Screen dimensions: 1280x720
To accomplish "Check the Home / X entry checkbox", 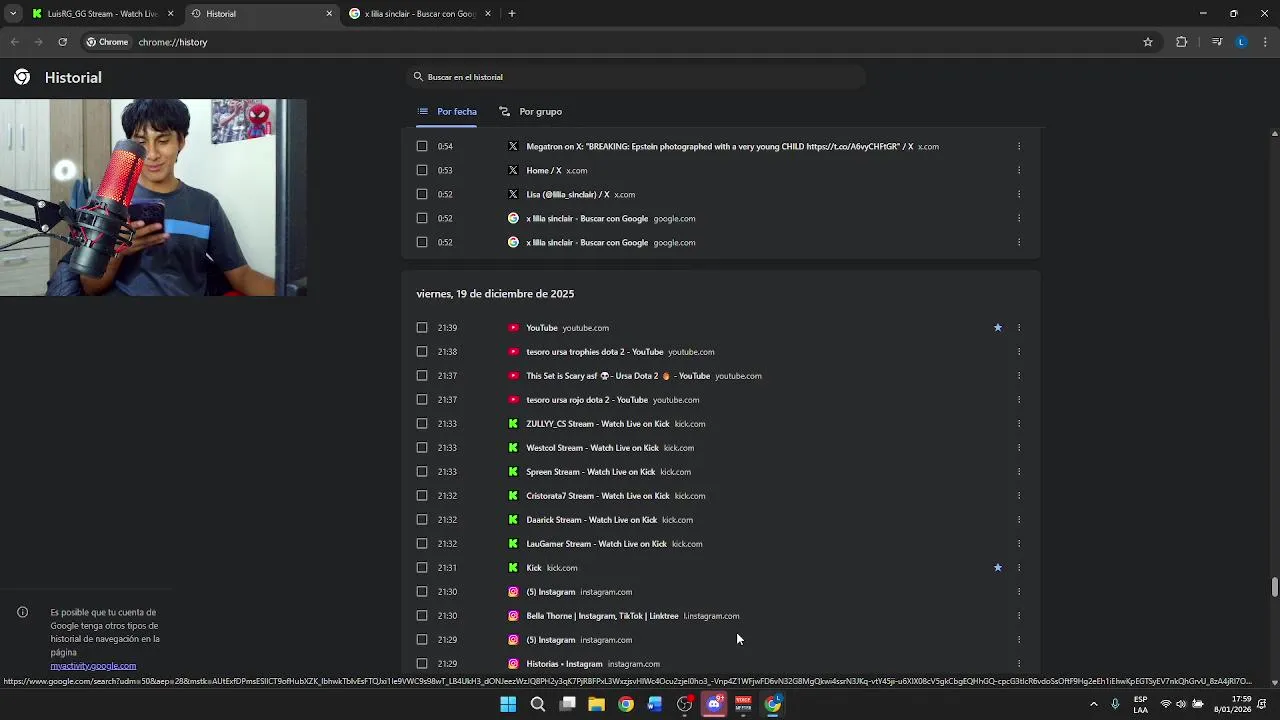I will click(x=422, y=170).
